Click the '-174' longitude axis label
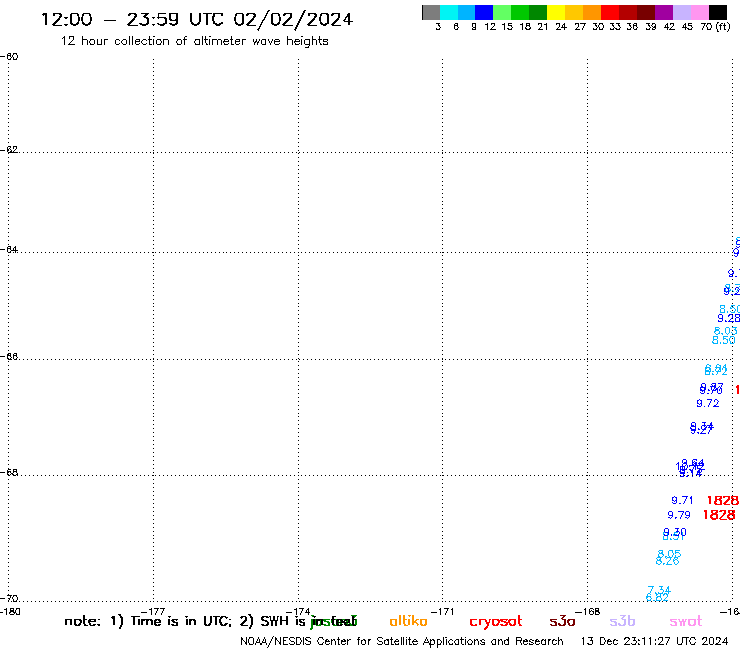 click(298, 612)
